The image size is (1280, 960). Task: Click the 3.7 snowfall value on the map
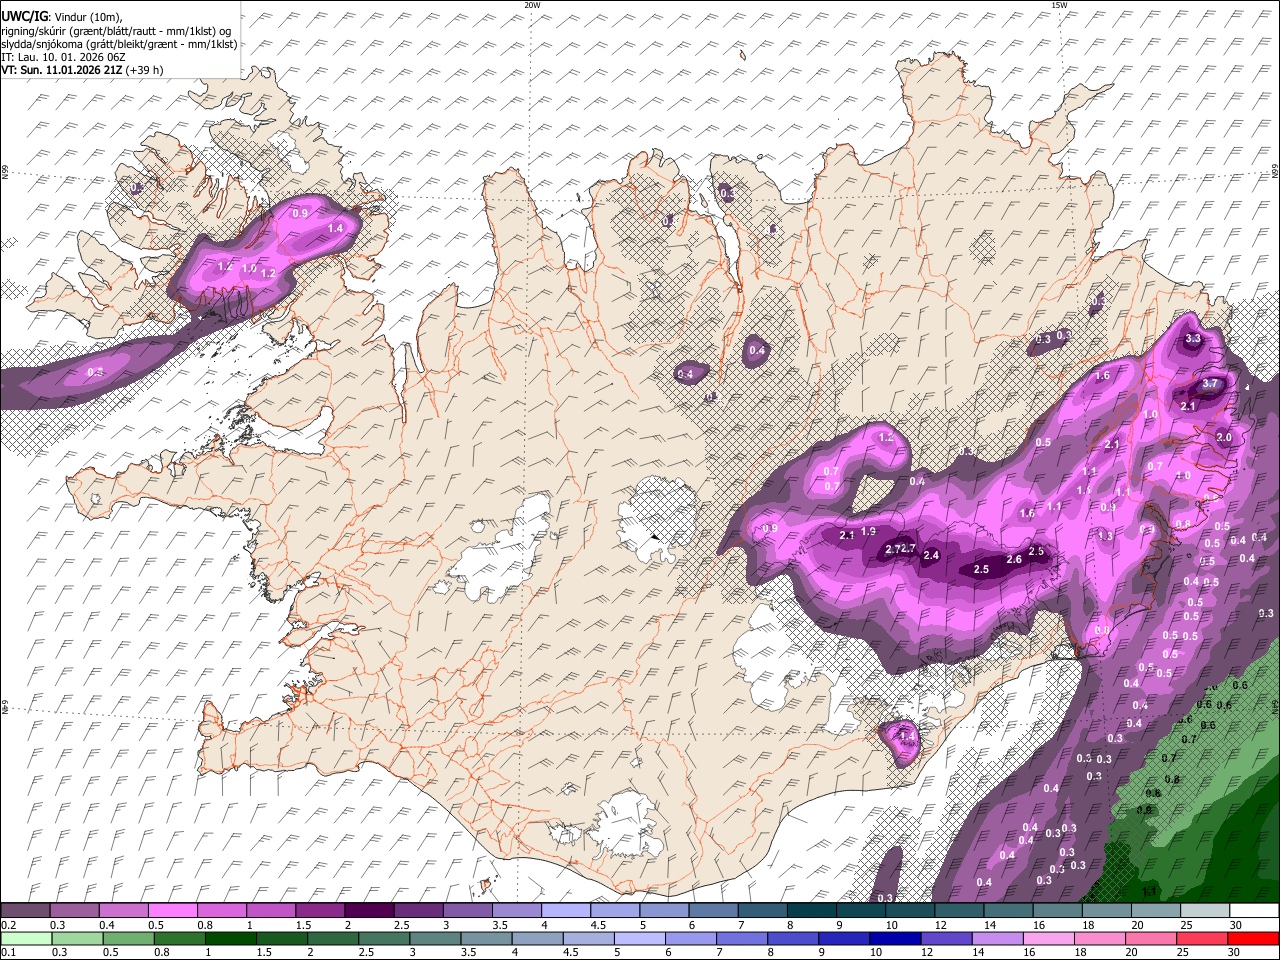point(1209,384)
